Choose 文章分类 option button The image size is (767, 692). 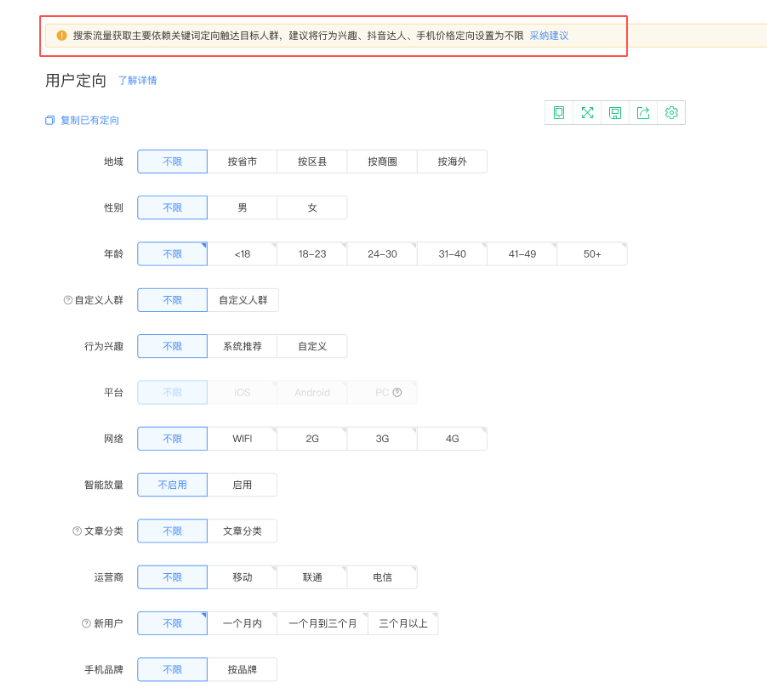242,531
